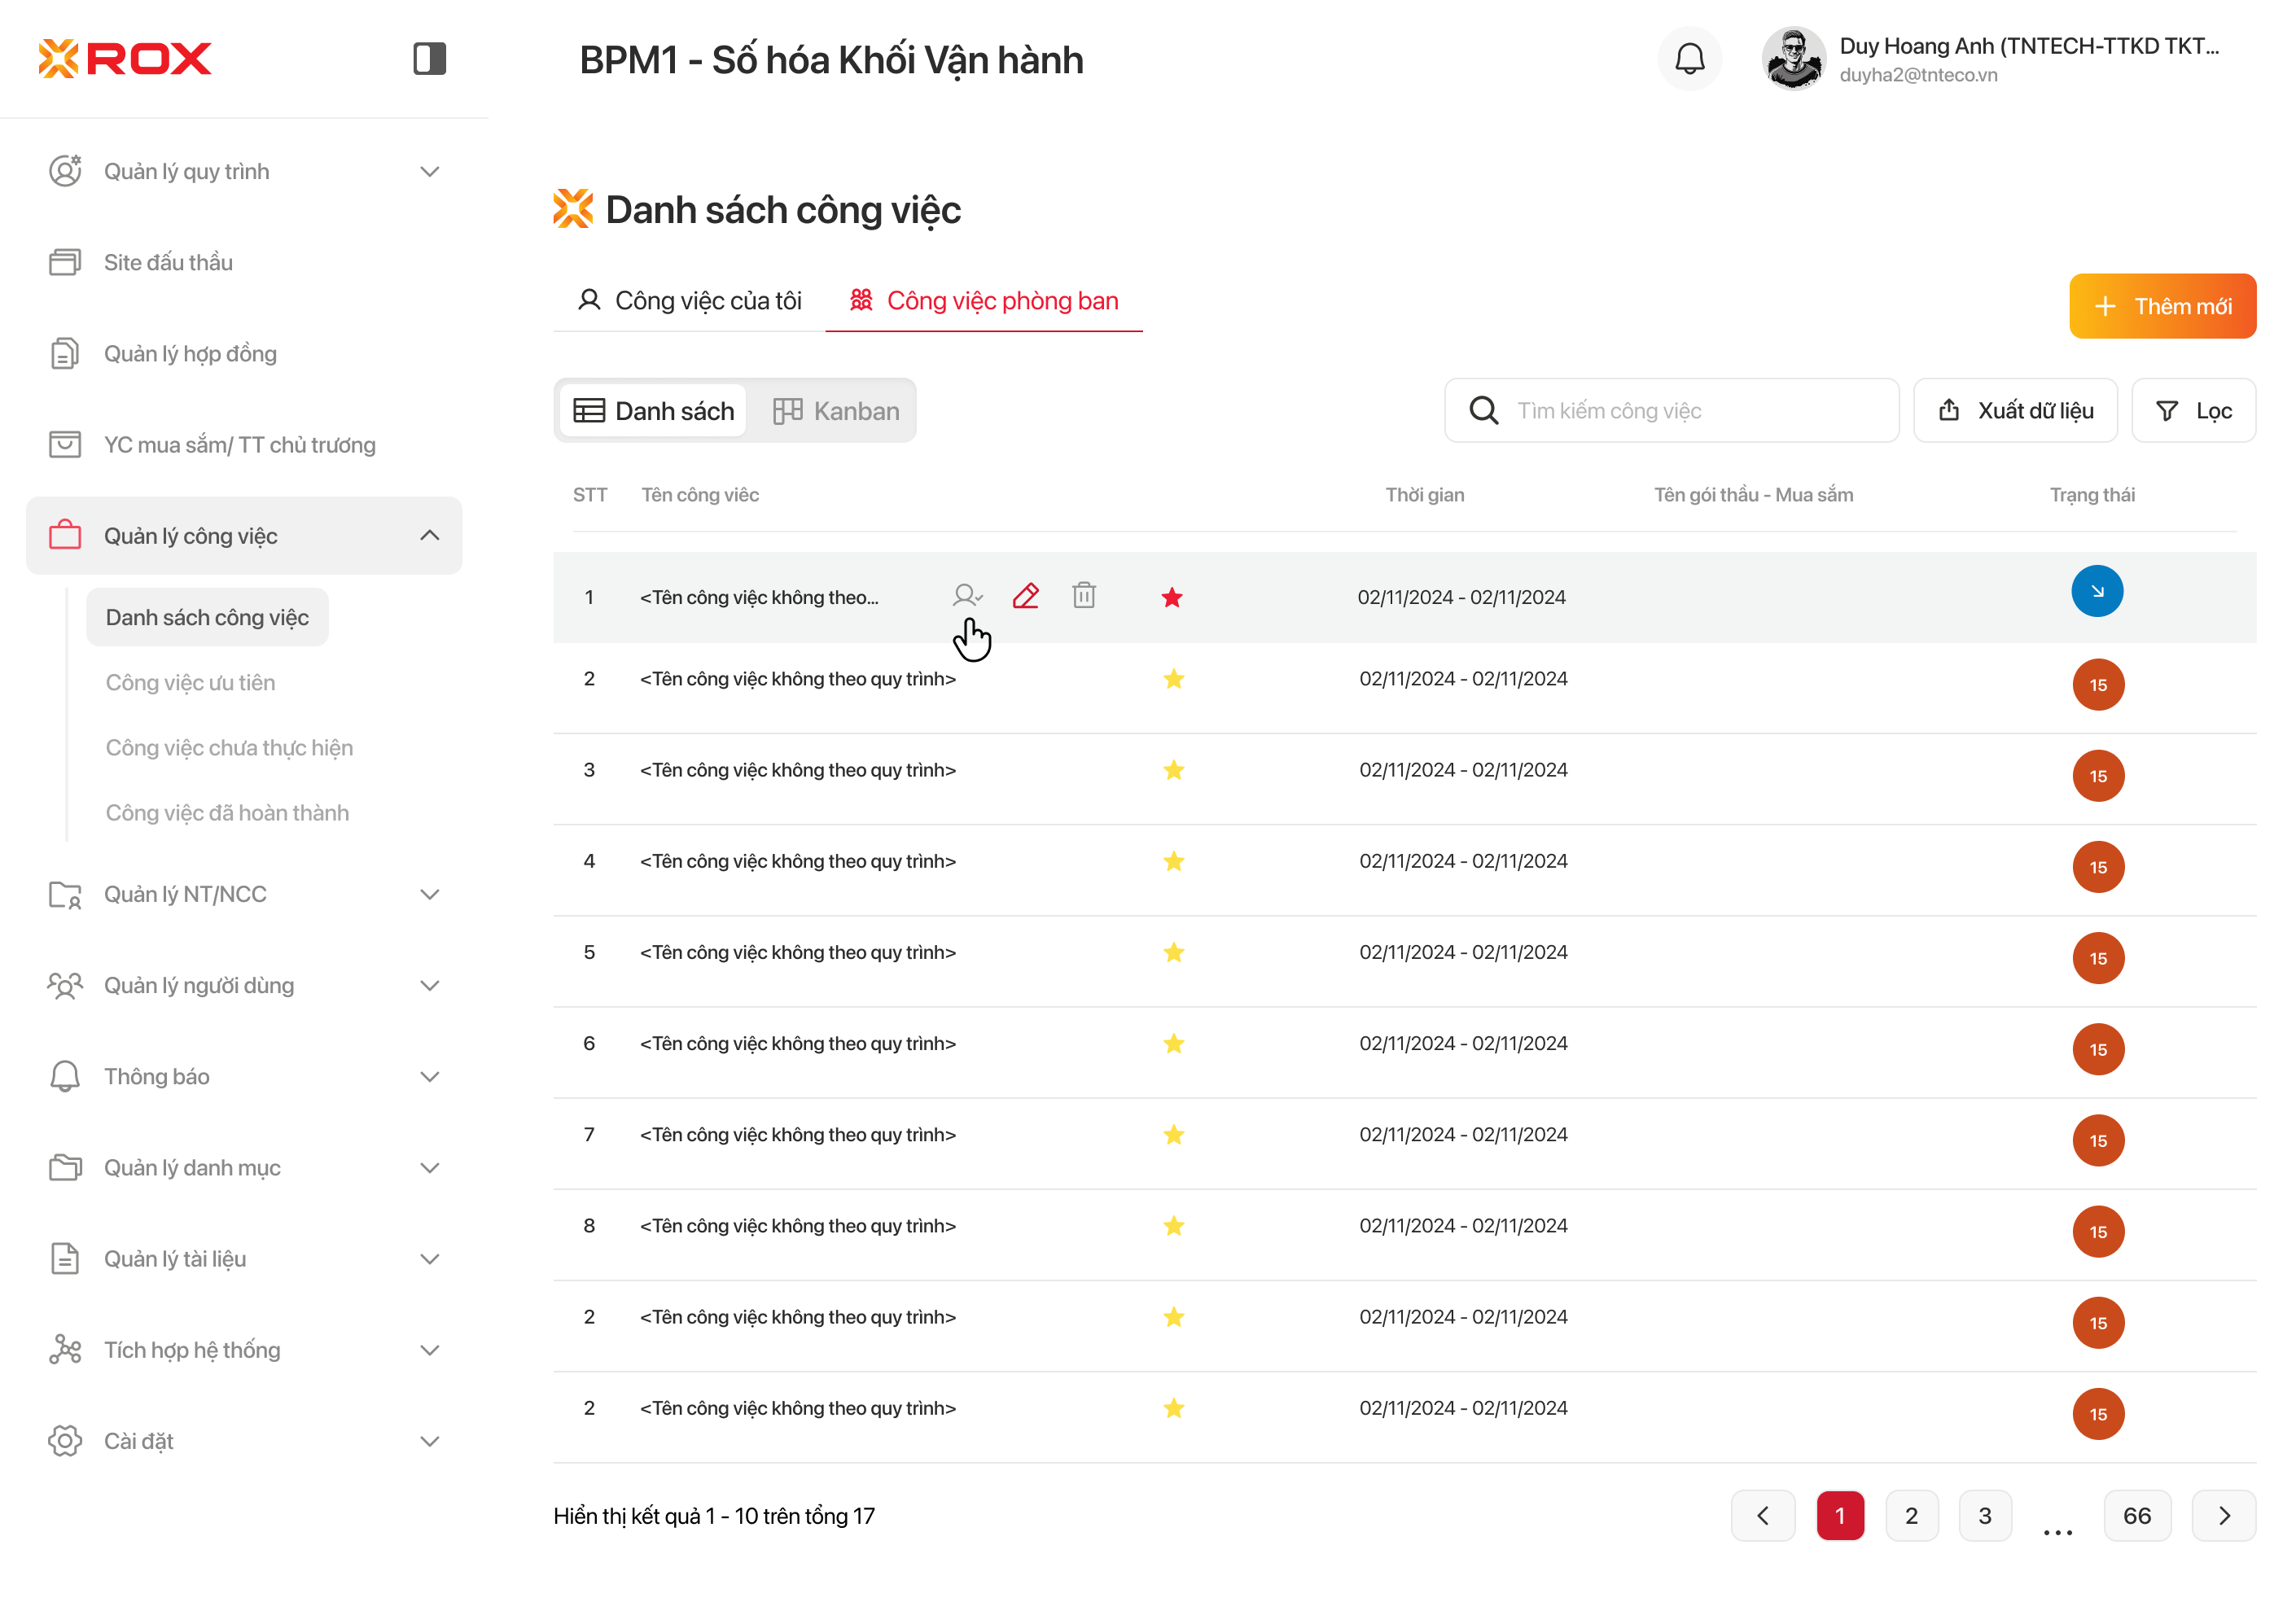This screenshot has width=2296, height=1615.
Task: Collapse sidebar with the panel toggle icon
Action: coord(429,59)
